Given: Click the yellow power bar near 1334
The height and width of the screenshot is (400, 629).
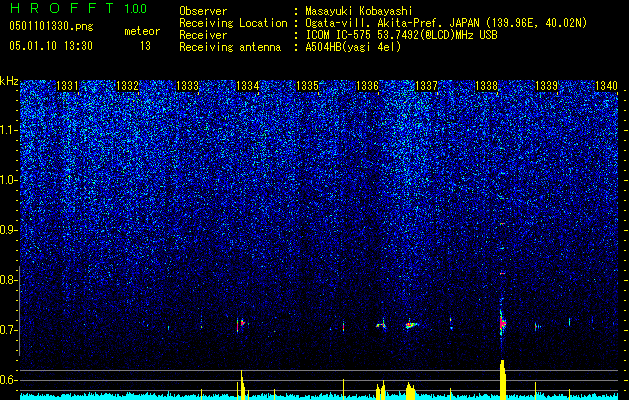Looking at the screenshot, I should [242, 385].
